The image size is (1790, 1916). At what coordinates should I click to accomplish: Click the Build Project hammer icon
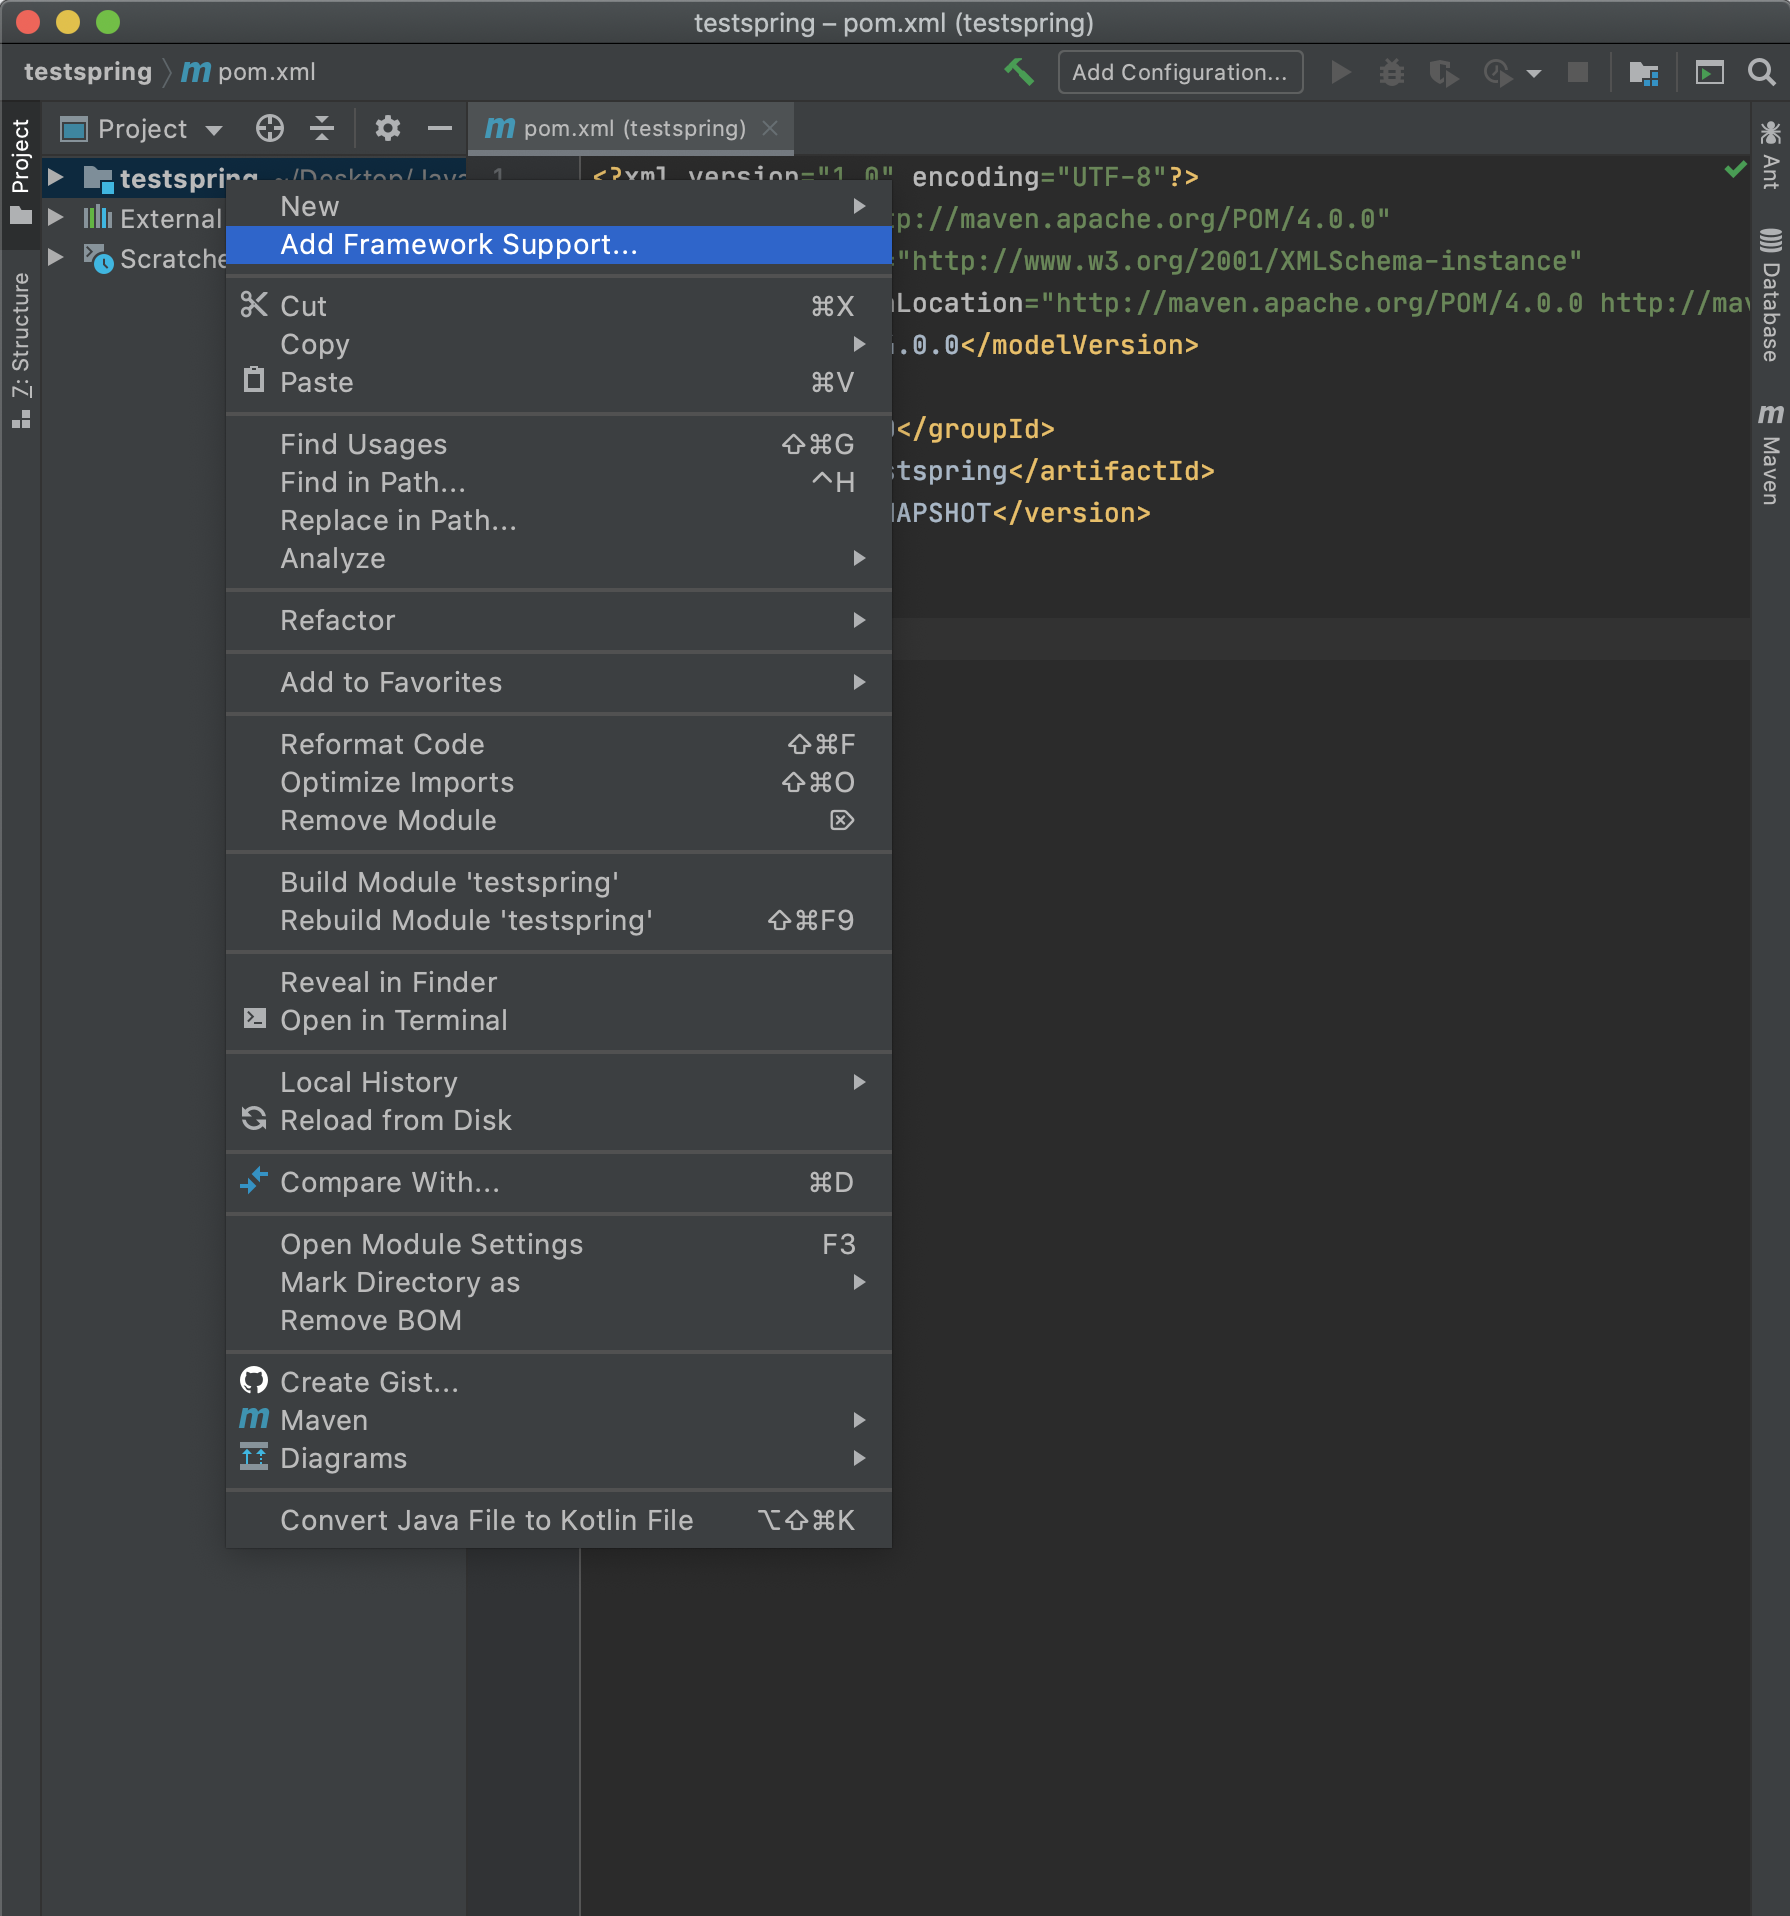[1019, 72]
